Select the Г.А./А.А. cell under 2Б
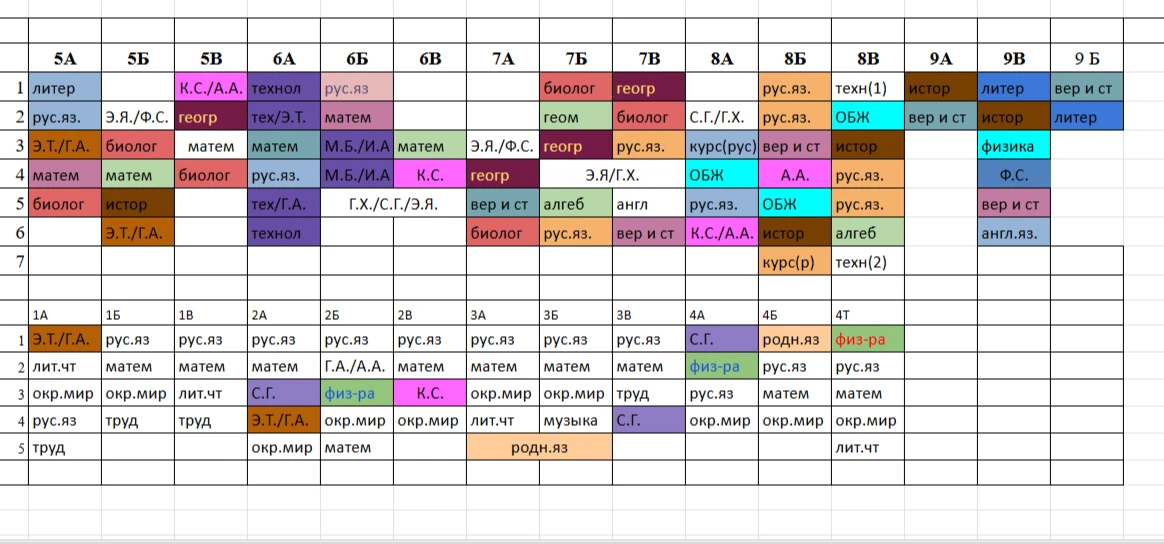The width and height of the screenshot is (1164, 544). [x=356, y=367]
